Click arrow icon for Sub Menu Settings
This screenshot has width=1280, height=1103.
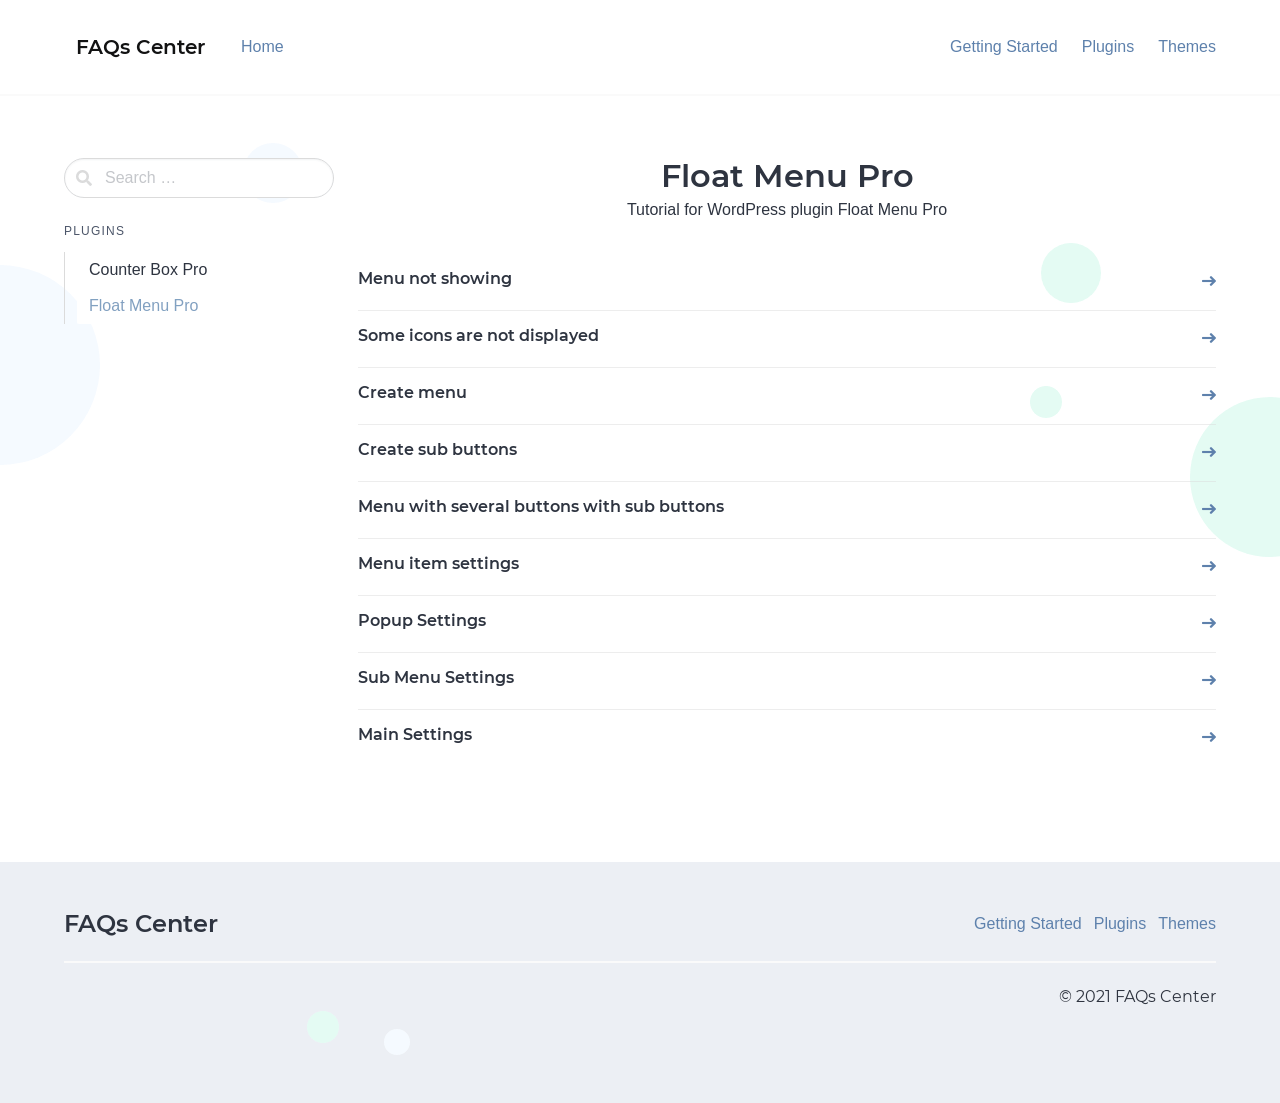tap(1209, 680)
